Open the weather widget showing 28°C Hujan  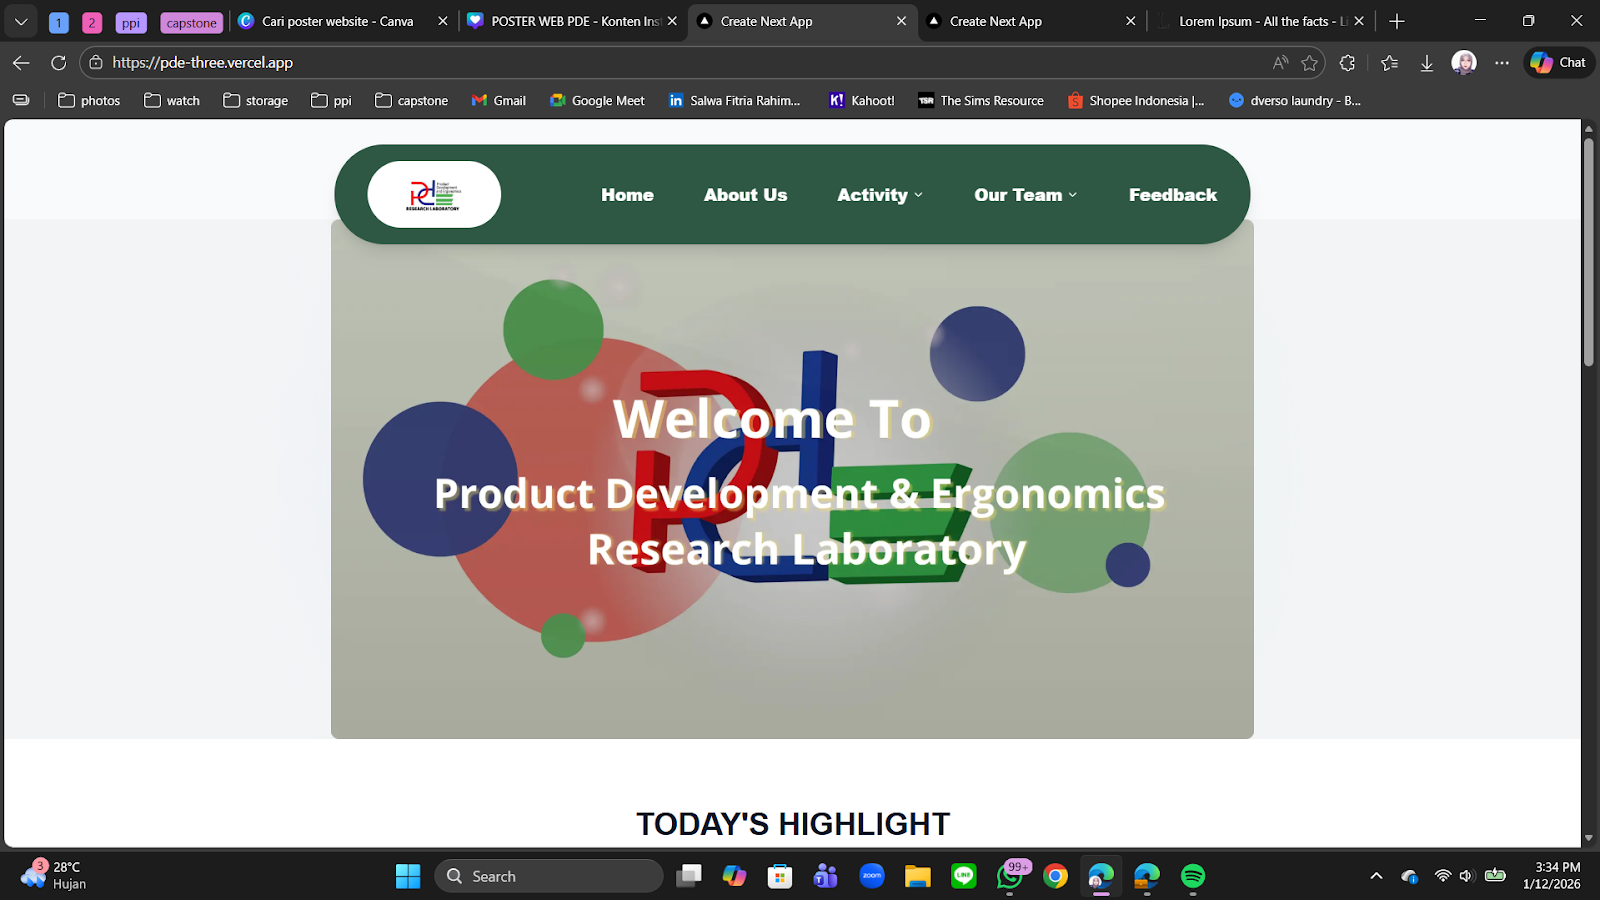click(x=54, y=876)
